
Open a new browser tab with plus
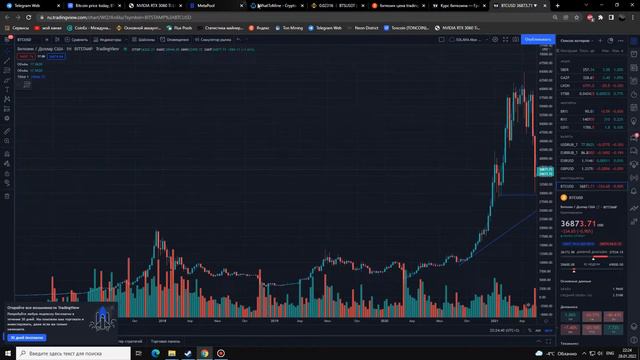(x=557, y=6)
